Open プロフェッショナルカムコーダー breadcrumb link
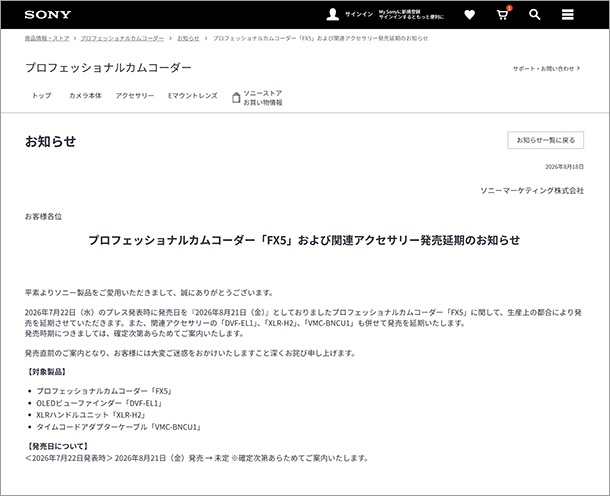Image resolution: width=610 pixels, height=496 pixels. point(122,38)
